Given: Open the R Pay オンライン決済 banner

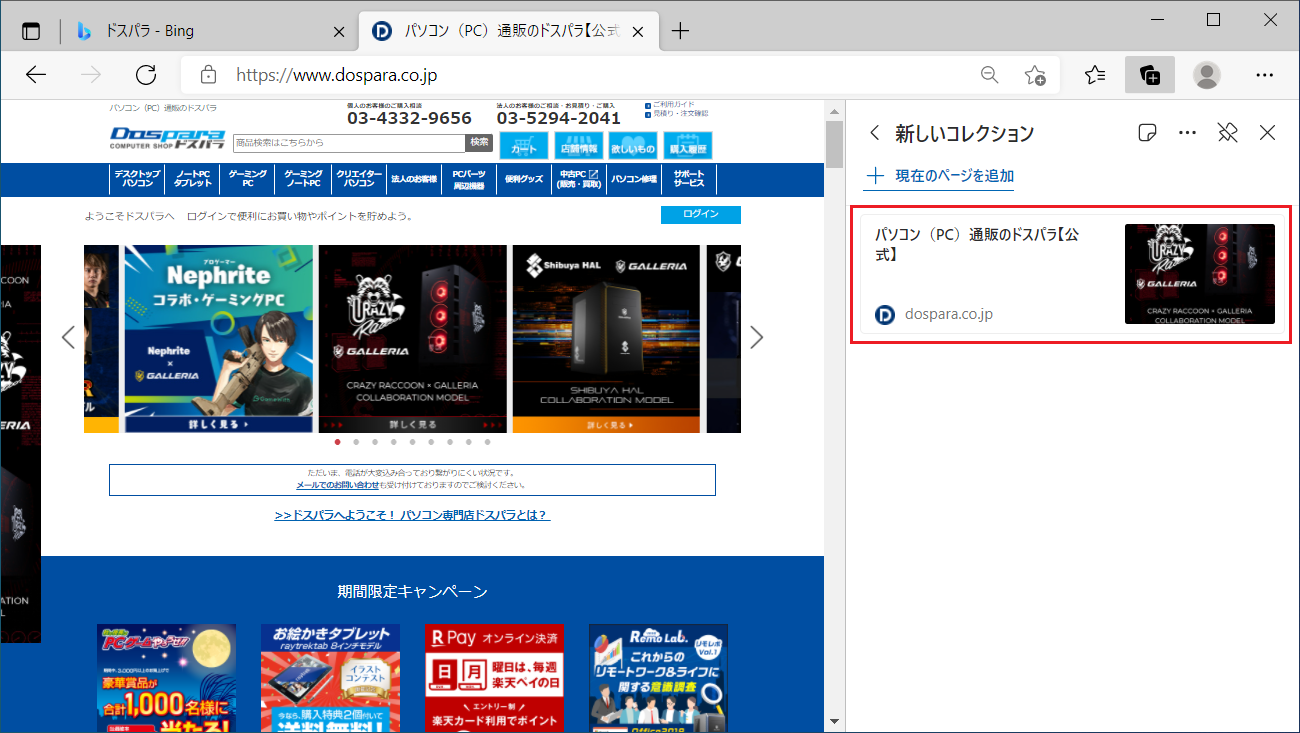Looking at the screenshot, I should (x=494, y=678).
